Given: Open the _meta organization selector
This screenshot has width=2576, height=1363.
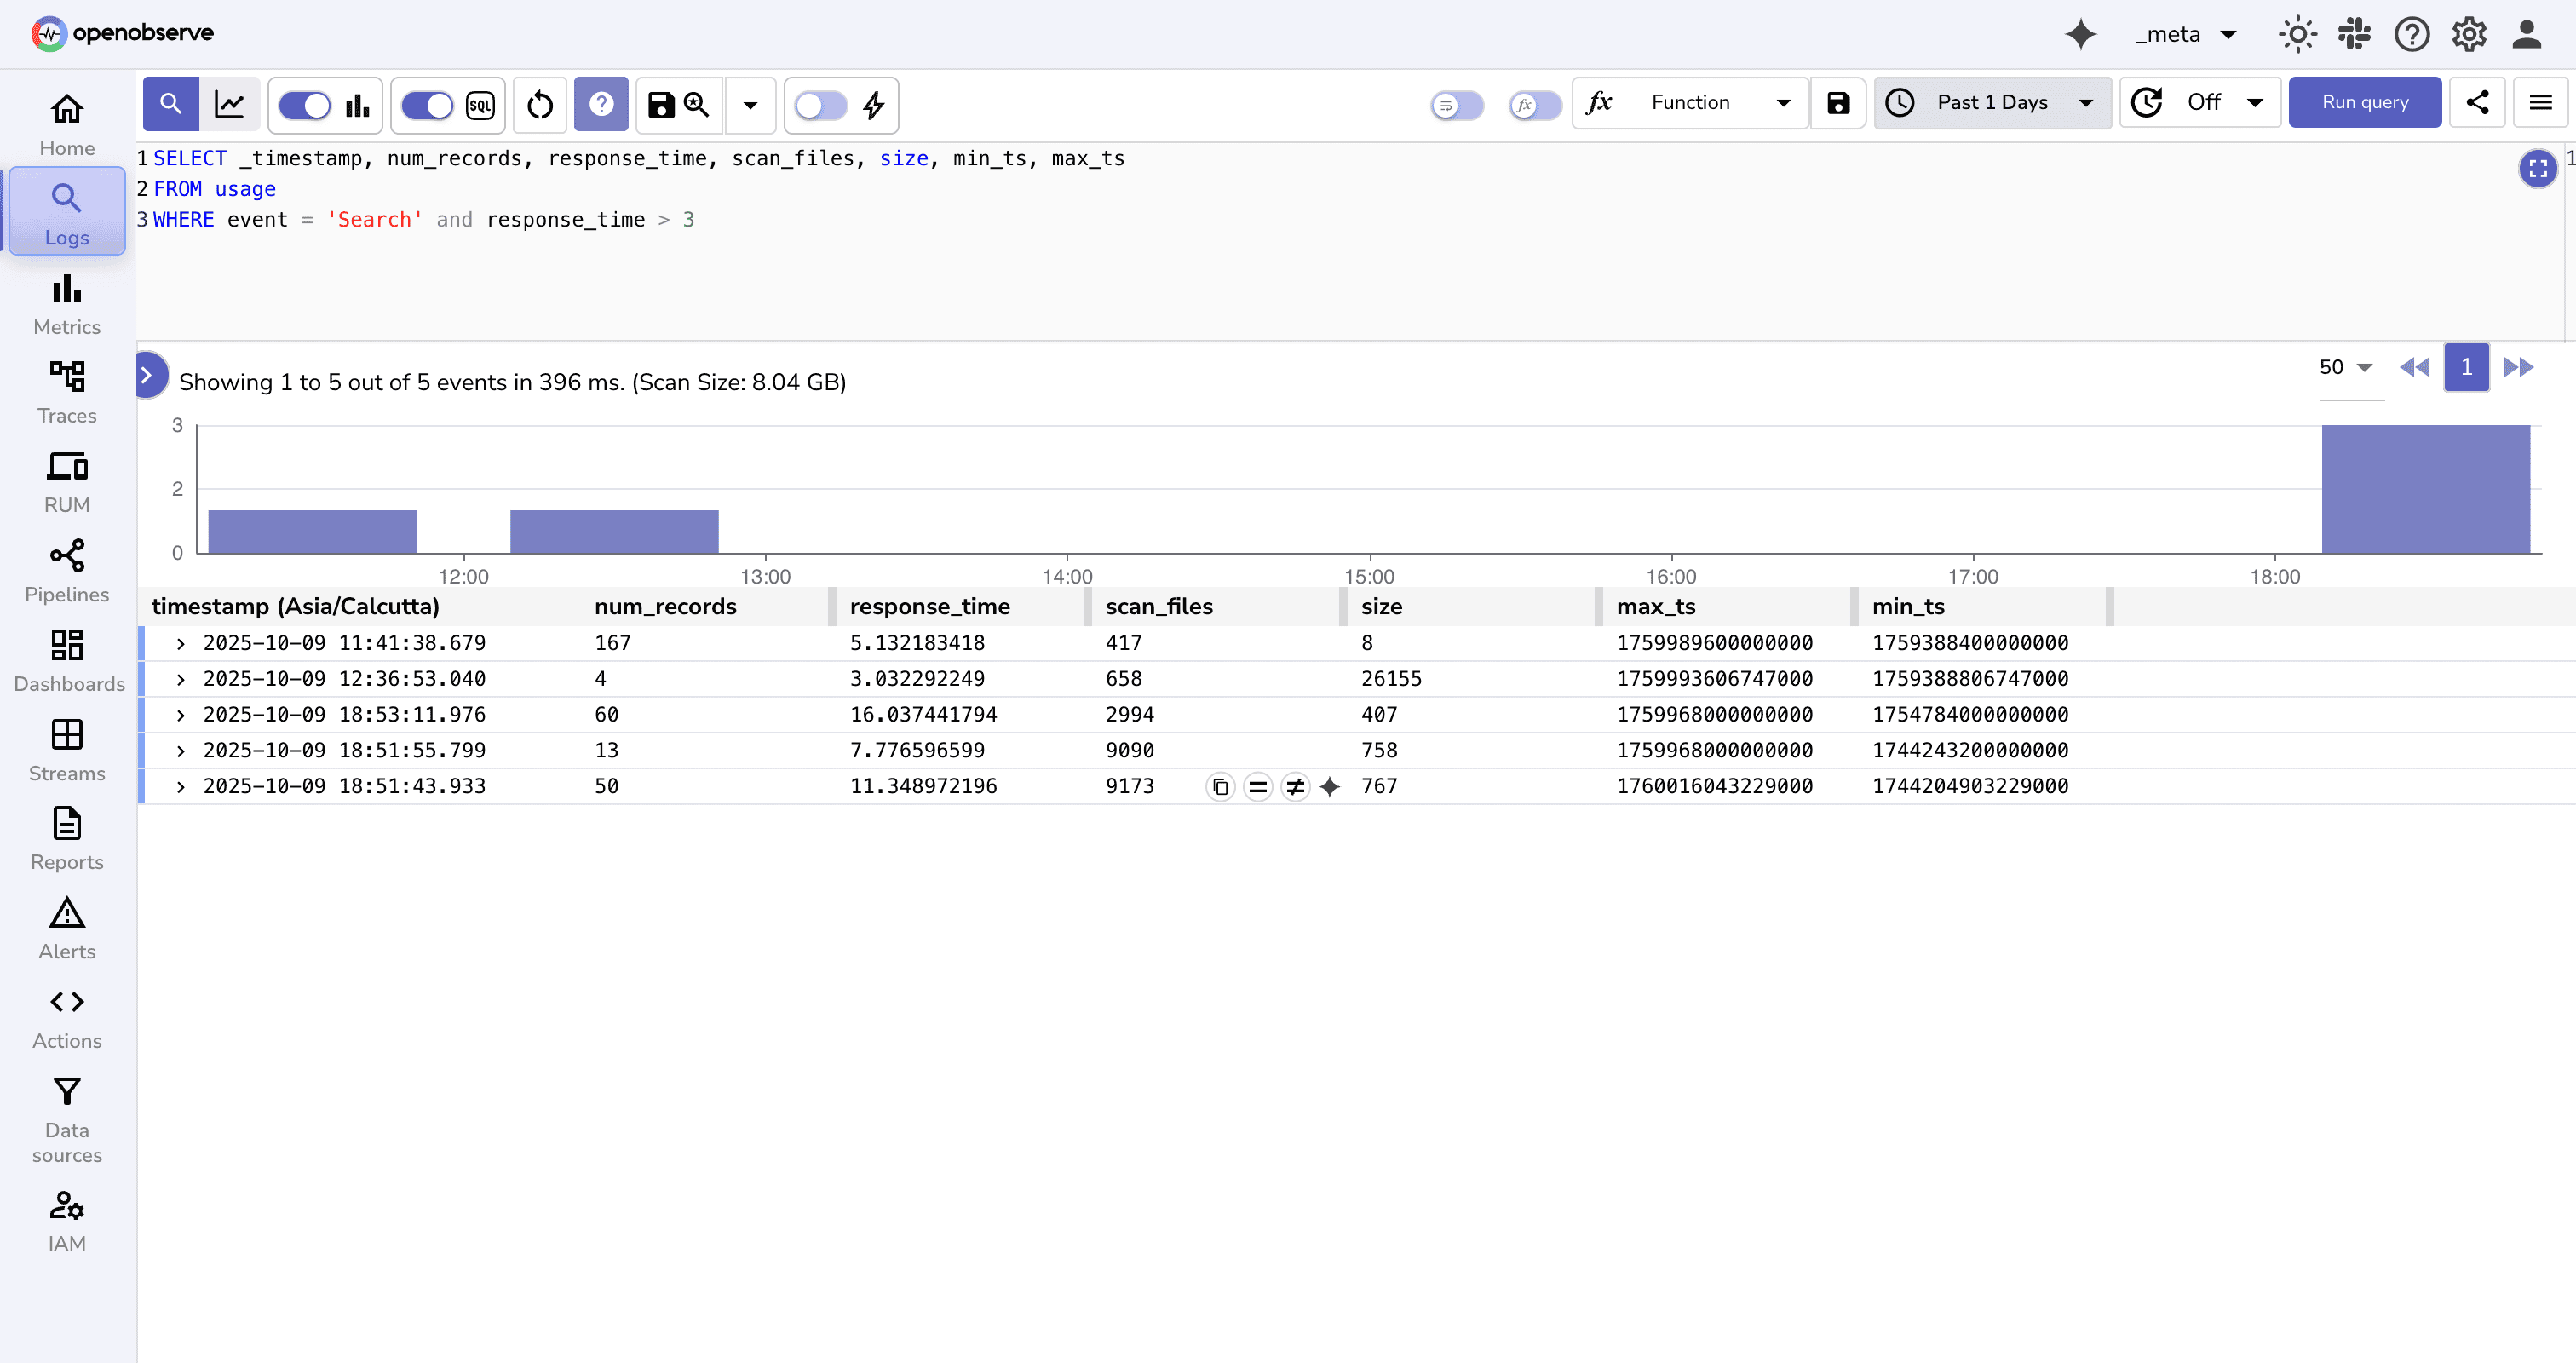Looking at the screenshot, I should 2186,34.
